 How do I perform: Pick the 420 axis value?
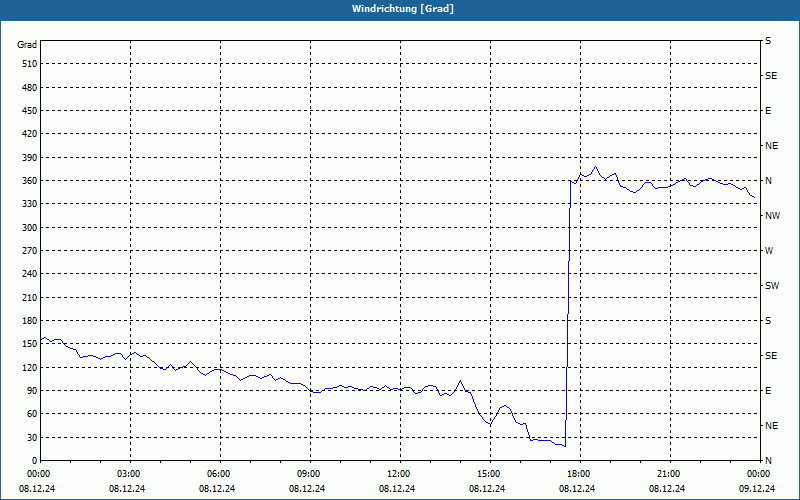click(x=30, y=134)
